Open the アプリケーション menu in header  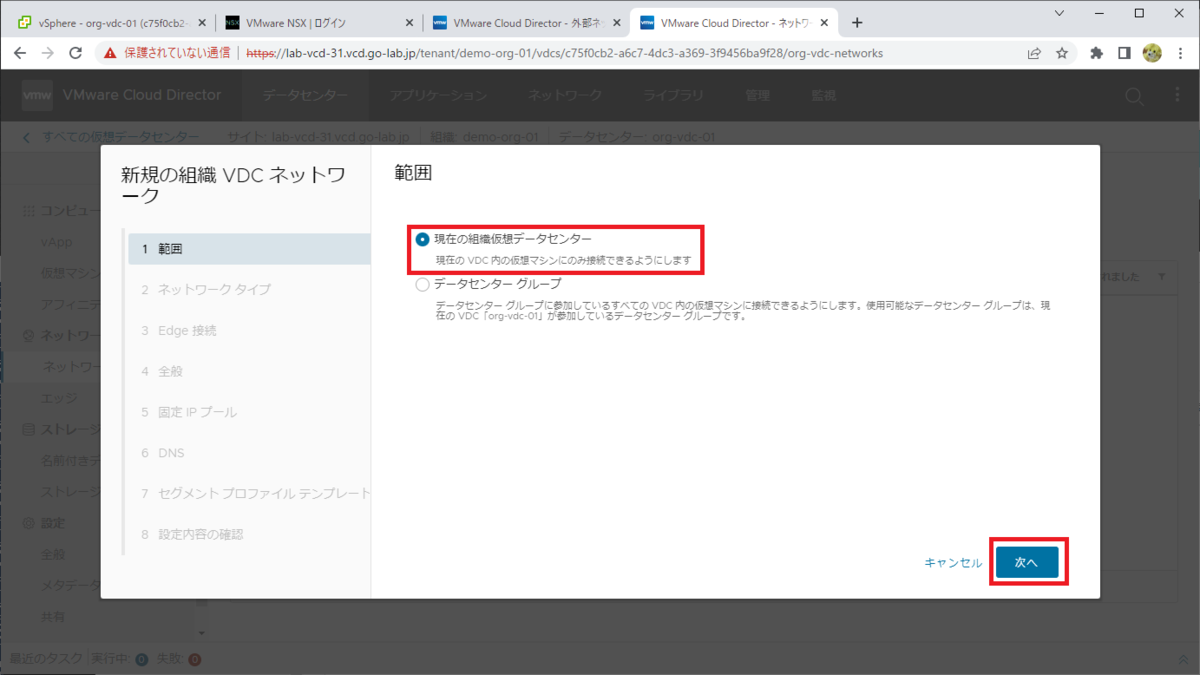[438, 95]
